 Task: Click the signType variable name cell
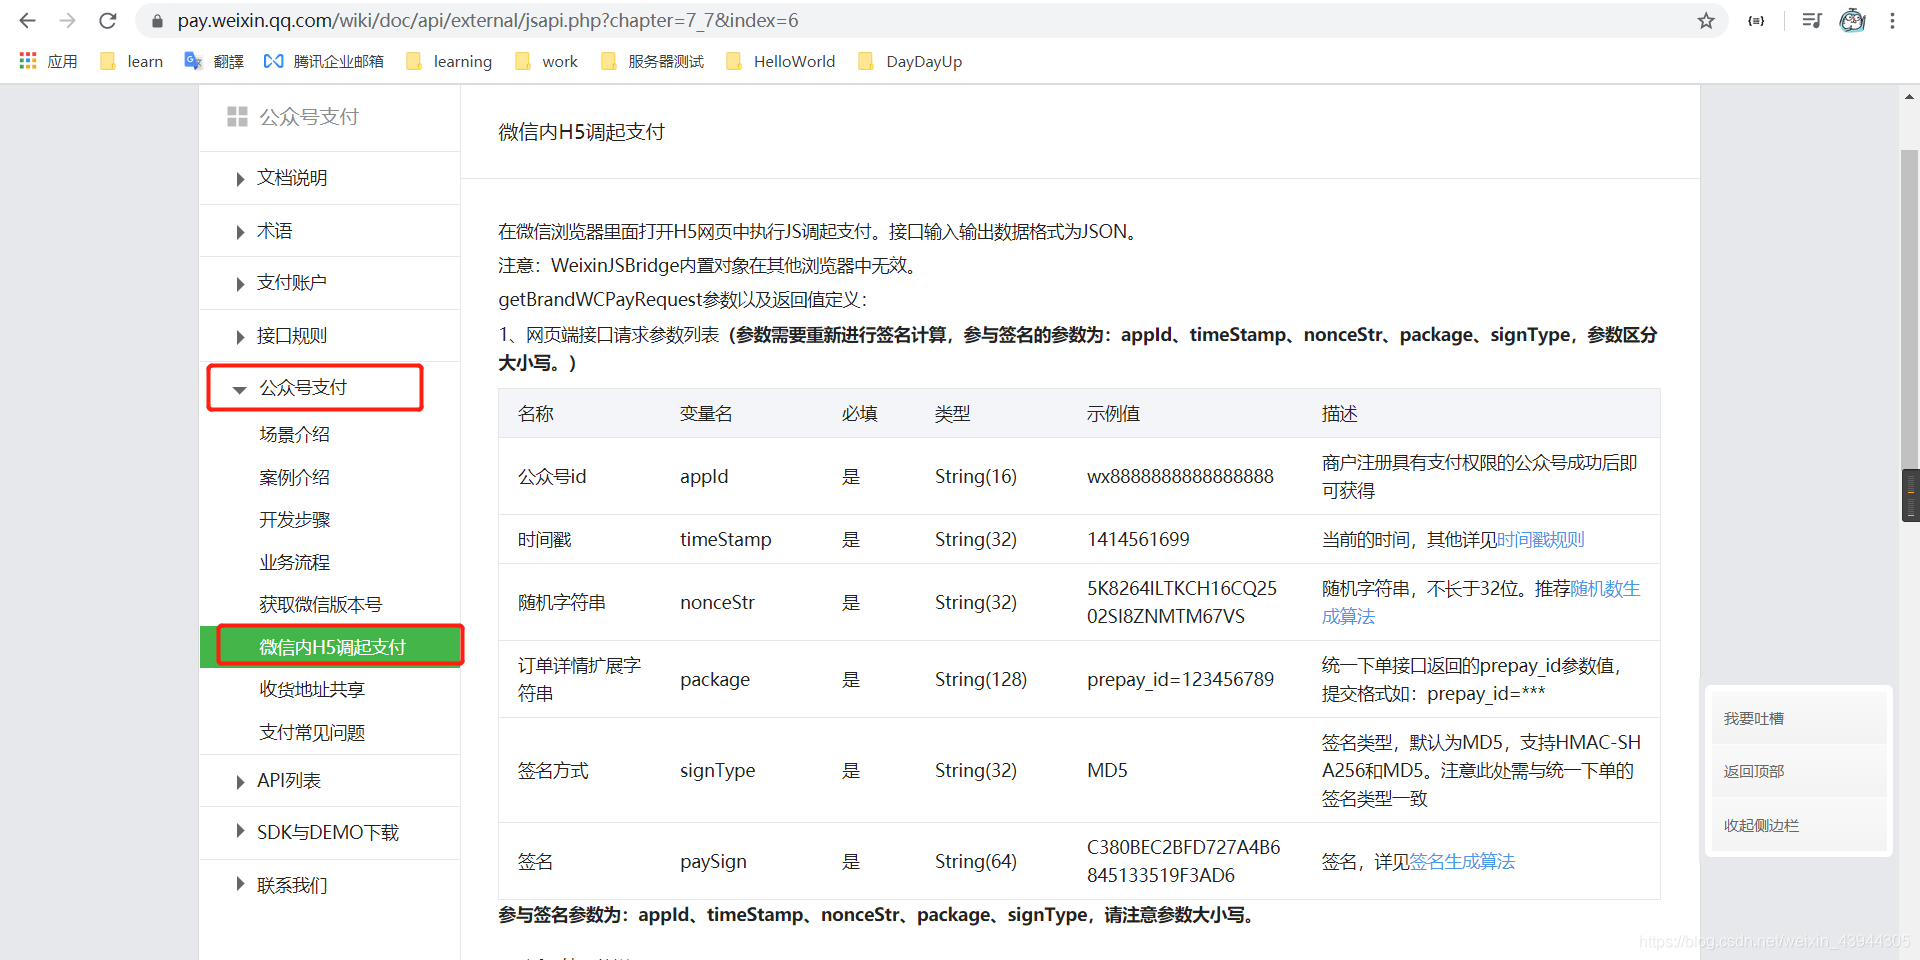pyautogui.click(x=718, y=771)
